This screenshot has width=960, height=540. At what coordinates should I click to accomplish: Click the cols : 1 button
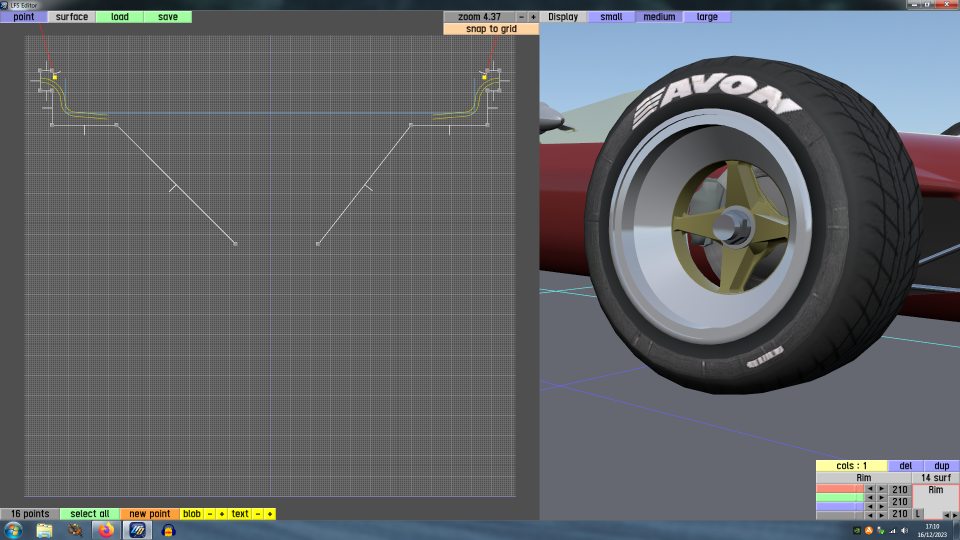(852, 465)
